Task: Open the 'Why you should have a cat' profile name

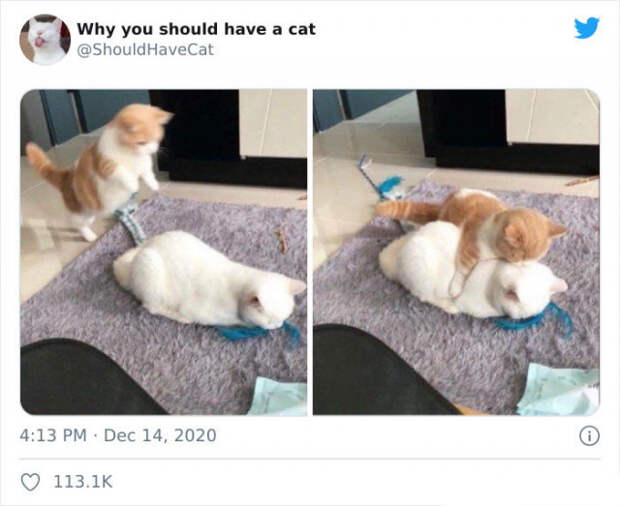Action: click(196, 29)
